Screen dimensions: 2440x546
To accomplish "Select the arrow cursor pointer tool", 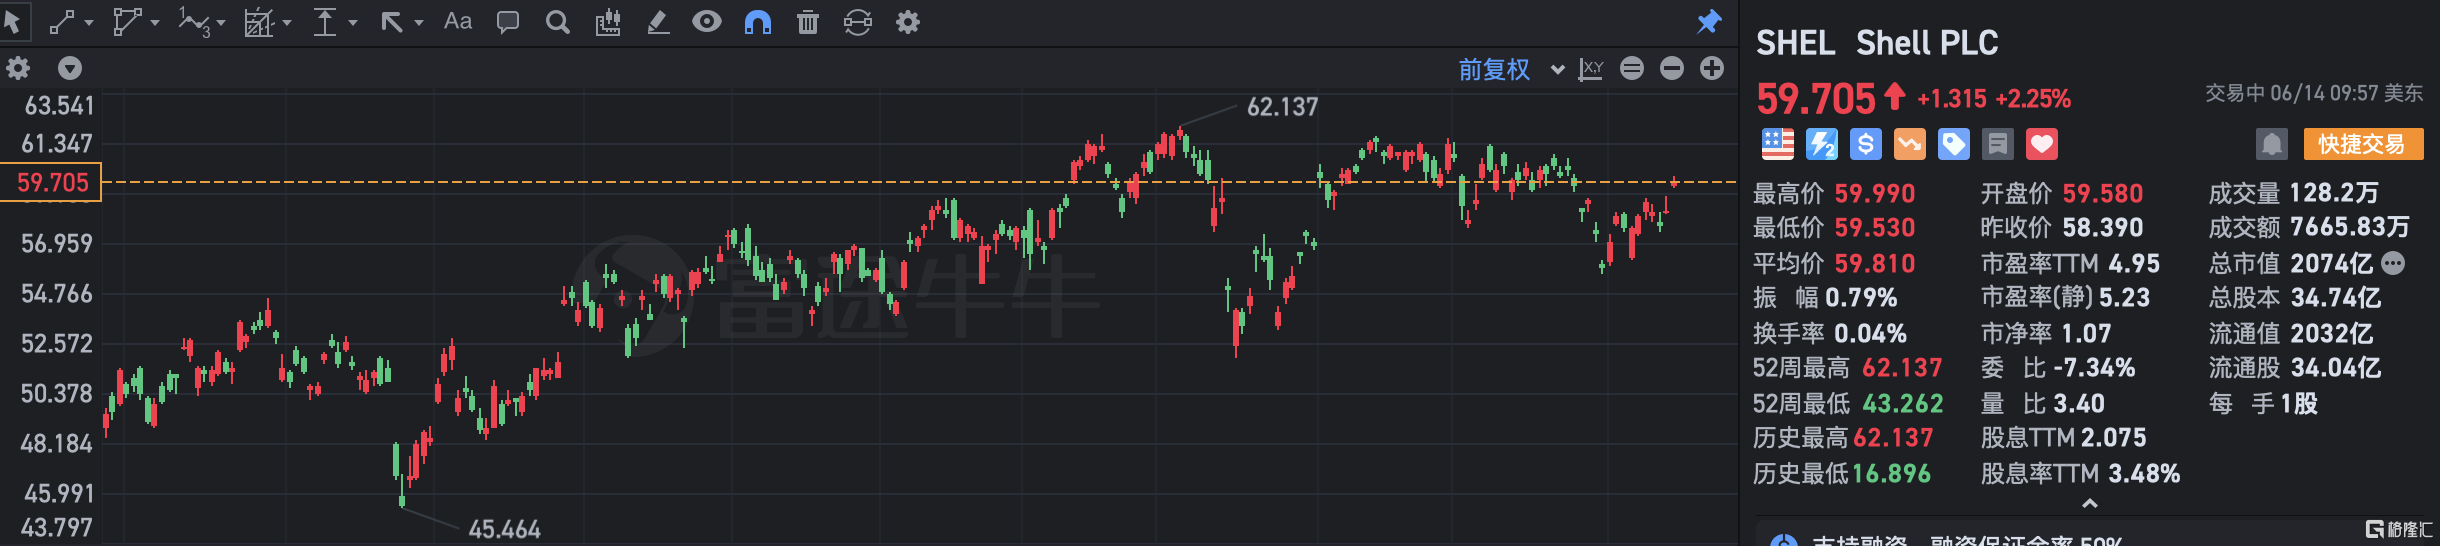I will (13, 21).
